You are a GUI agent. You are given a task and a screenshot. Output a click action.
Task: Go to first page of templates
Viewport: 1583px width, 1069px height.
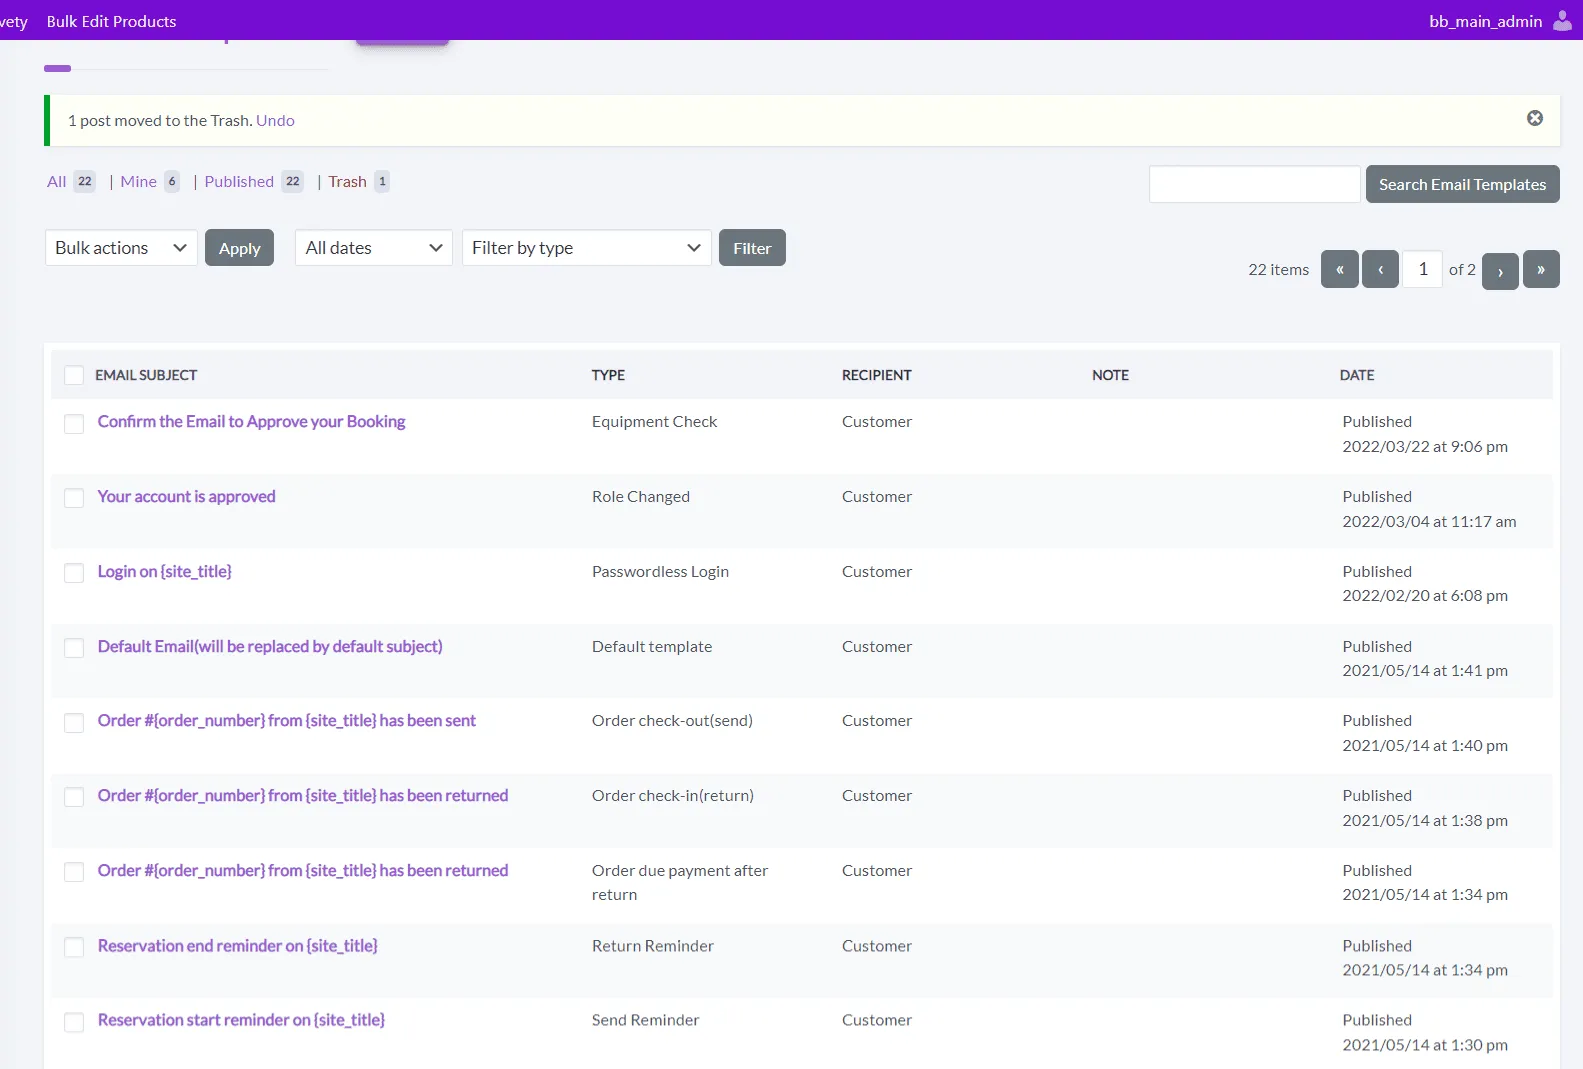1339,269
